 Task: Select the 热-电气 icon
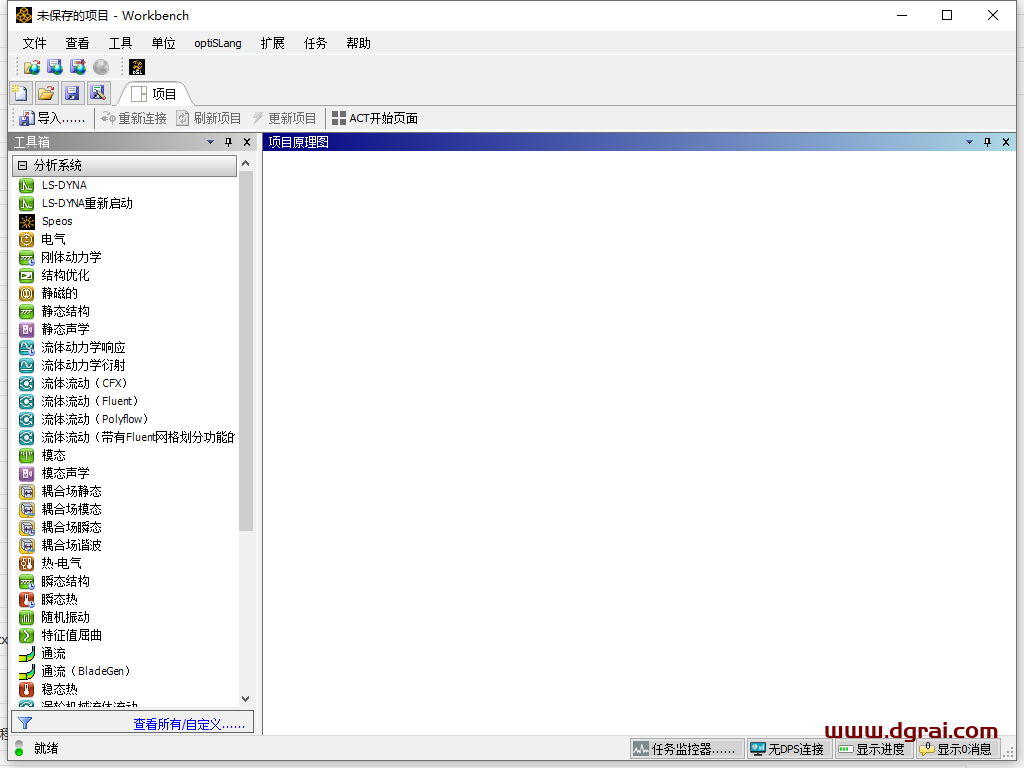click(x=26, y=563)
